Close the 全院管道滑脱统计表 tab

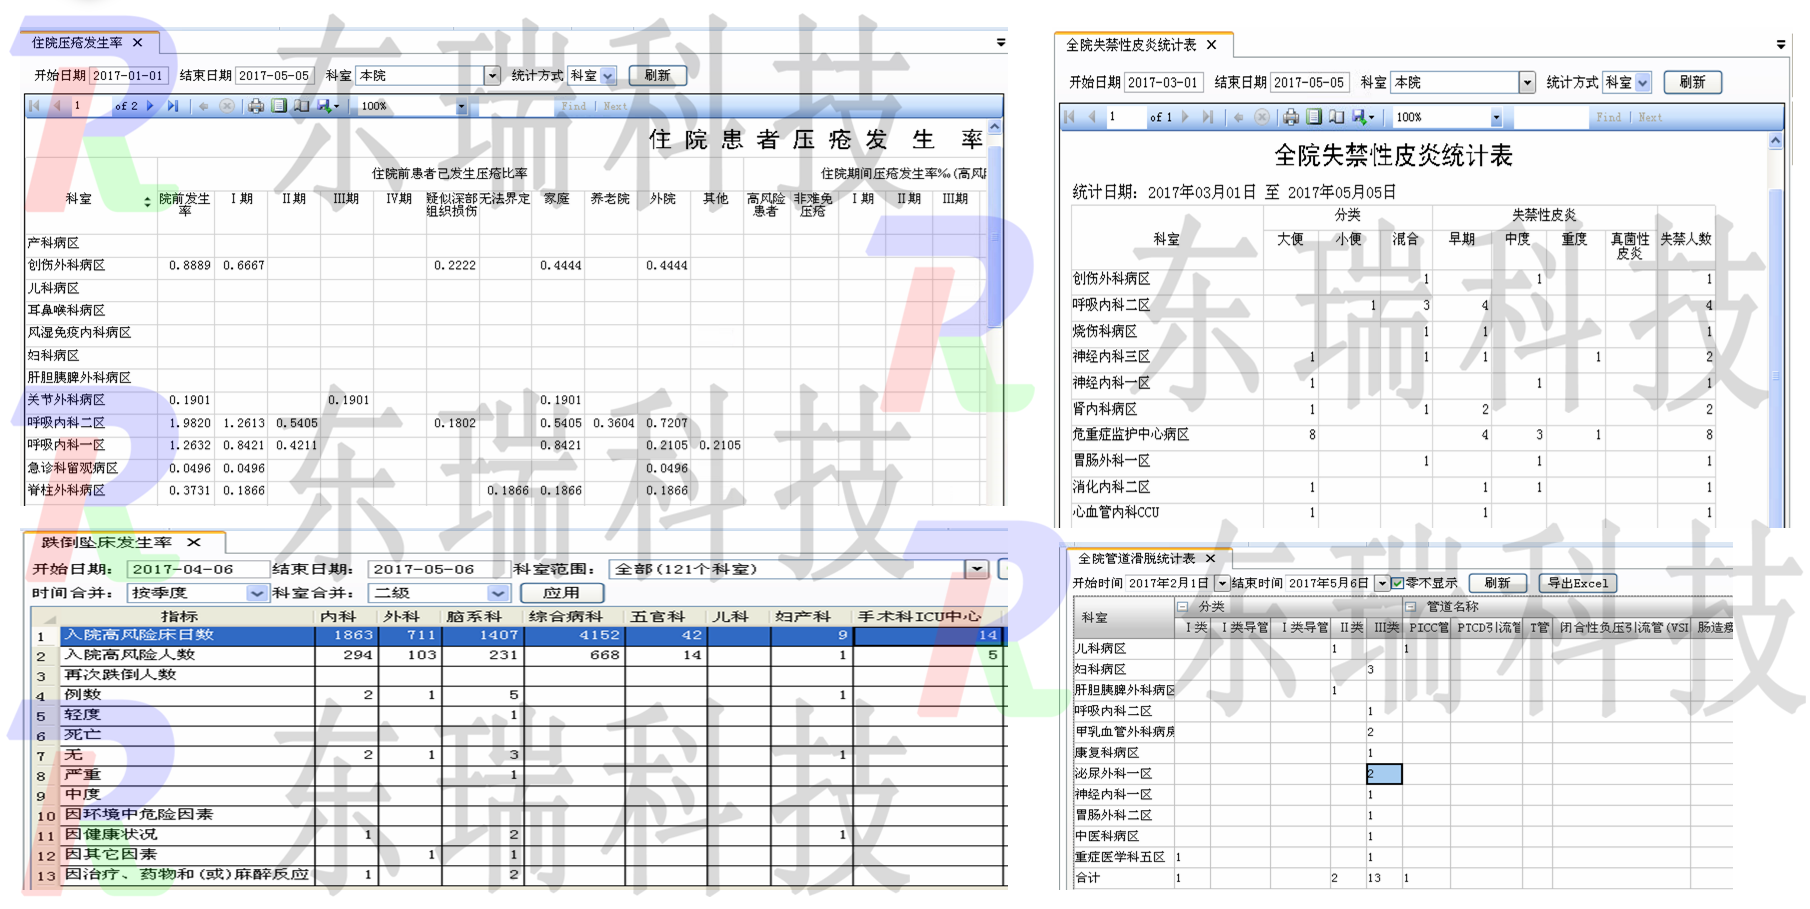(1211, 558)
